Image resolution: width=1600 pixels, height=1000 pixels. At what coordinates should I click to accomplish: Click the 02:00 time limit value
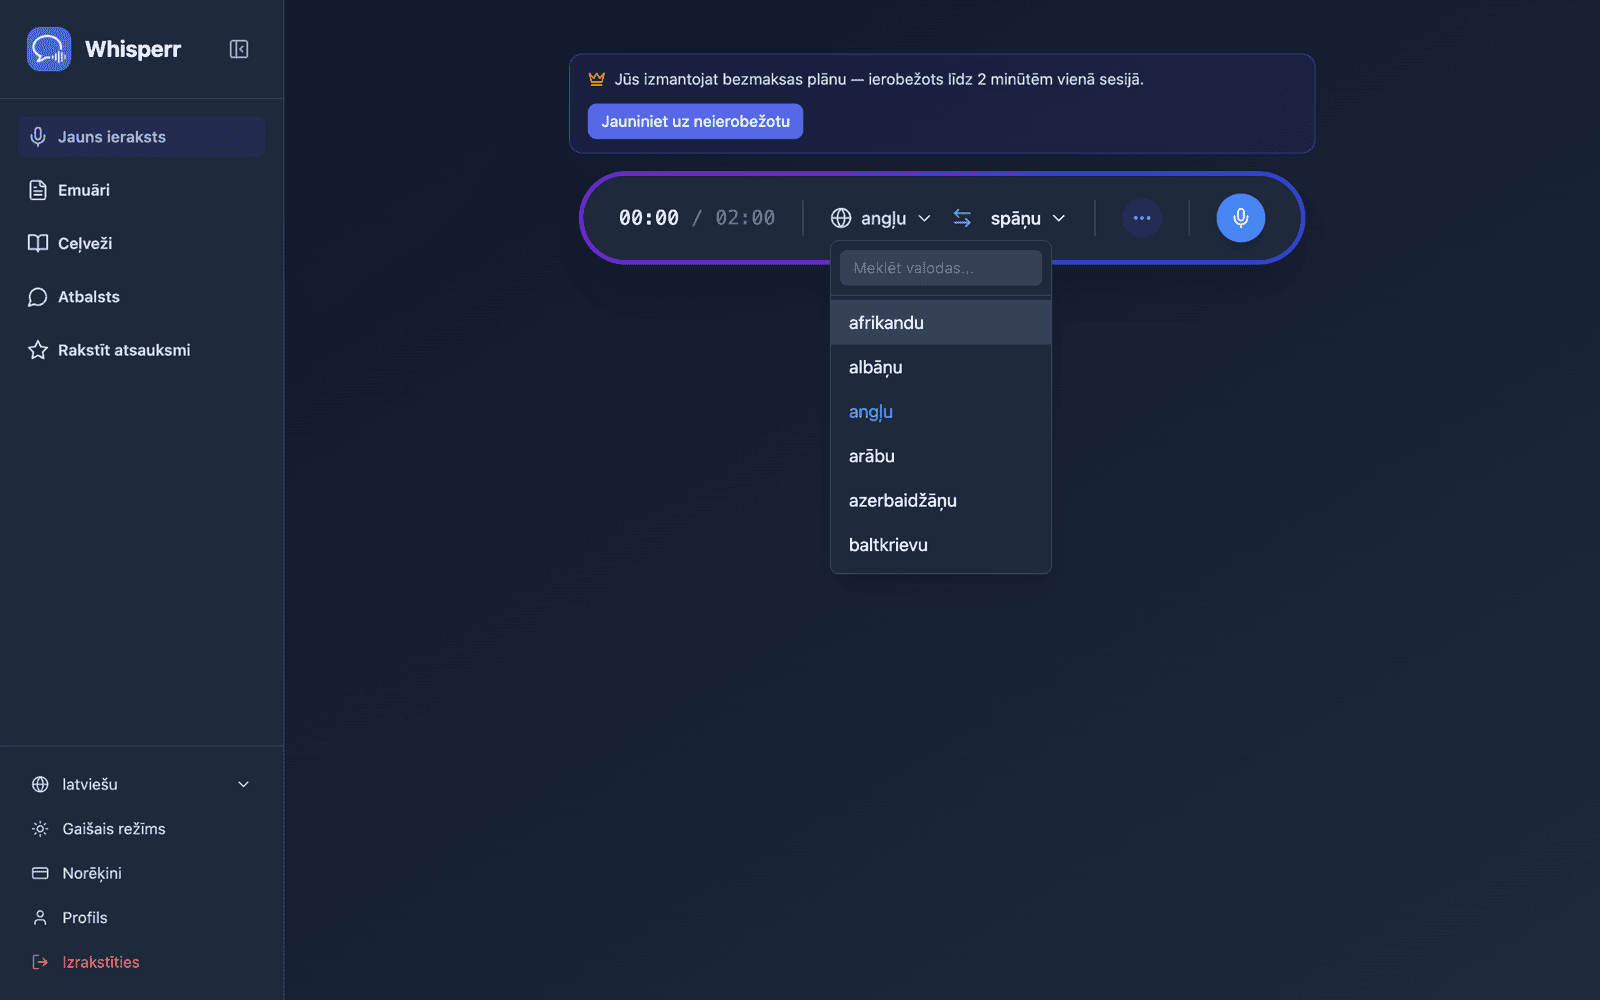coord(745,218)
